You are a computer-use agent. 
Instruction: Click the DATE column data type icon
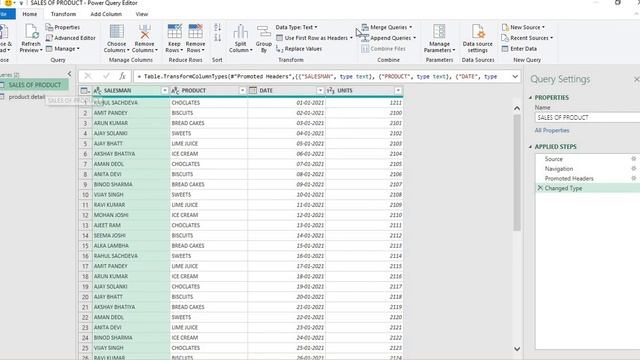tap(253, 91)
